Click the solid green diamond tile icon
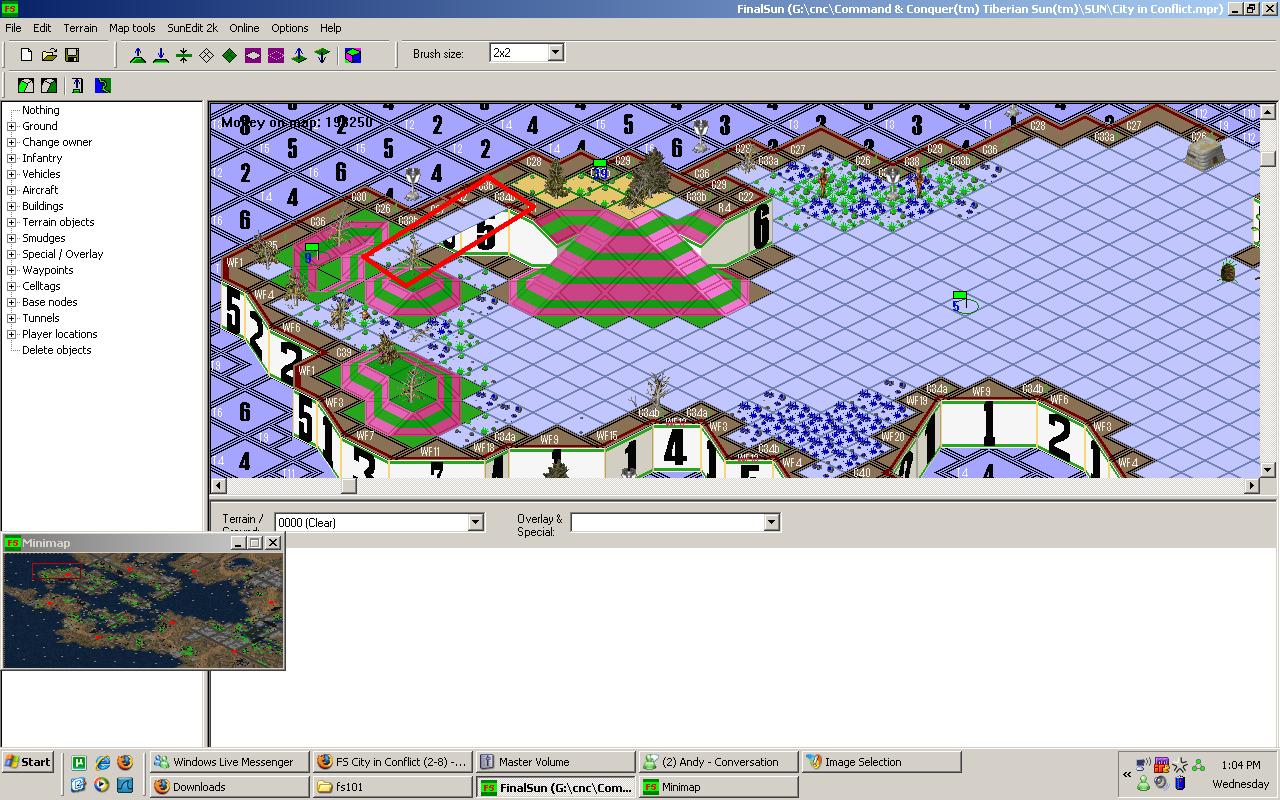Image resolution: width=1280 pixels, height=800 pixels. [x=230, y=55]
